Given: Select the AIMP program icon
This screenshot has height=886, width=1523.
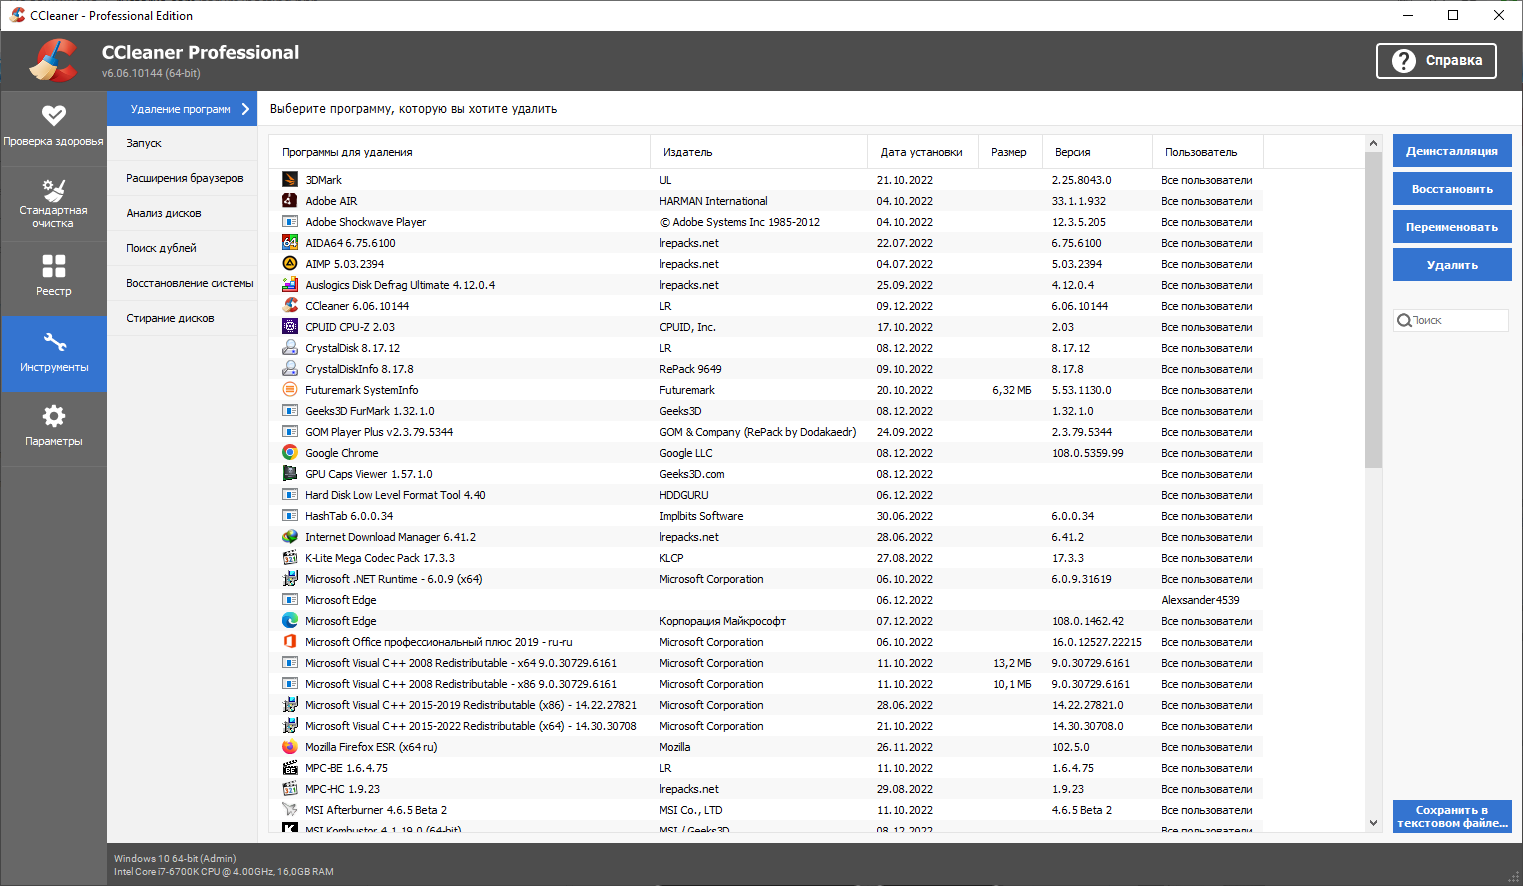Looking at the screenshot, I should coord(290,264).
